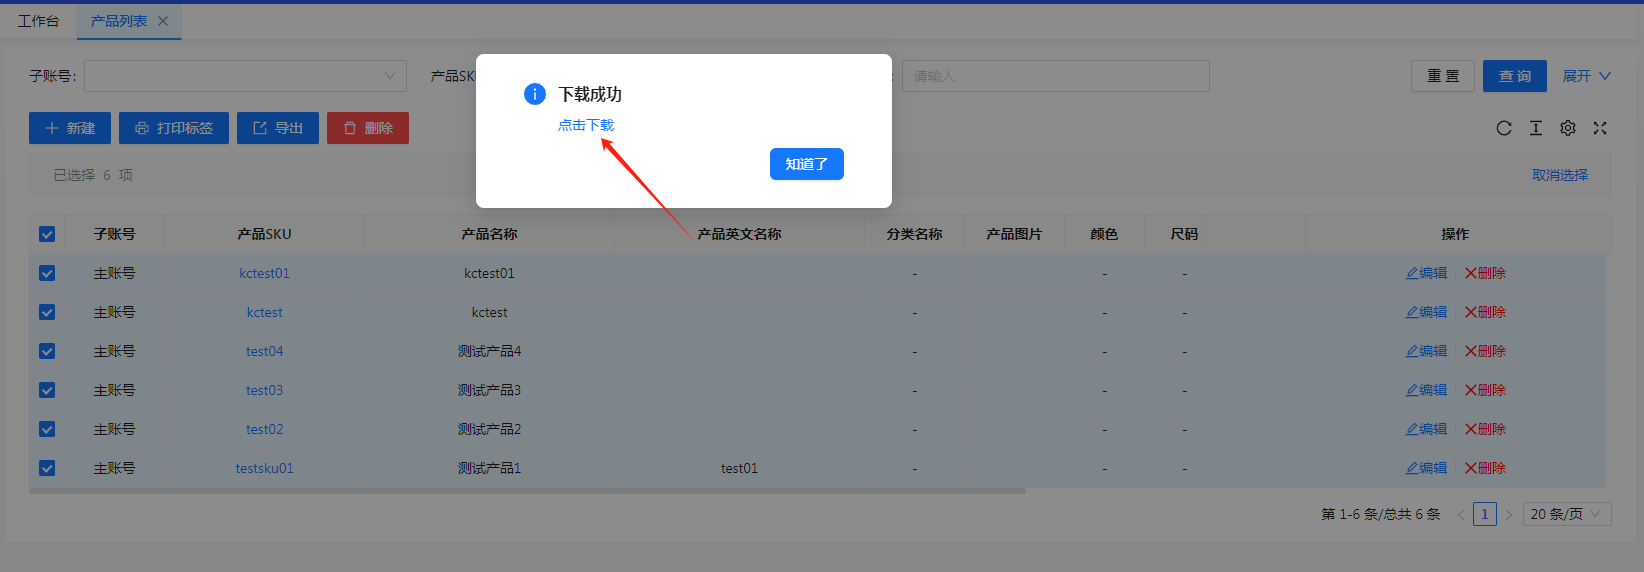This screenshot has width=1644, height=572.
Task: Go to next page arrow in pagination
Action: (1509, 514)
